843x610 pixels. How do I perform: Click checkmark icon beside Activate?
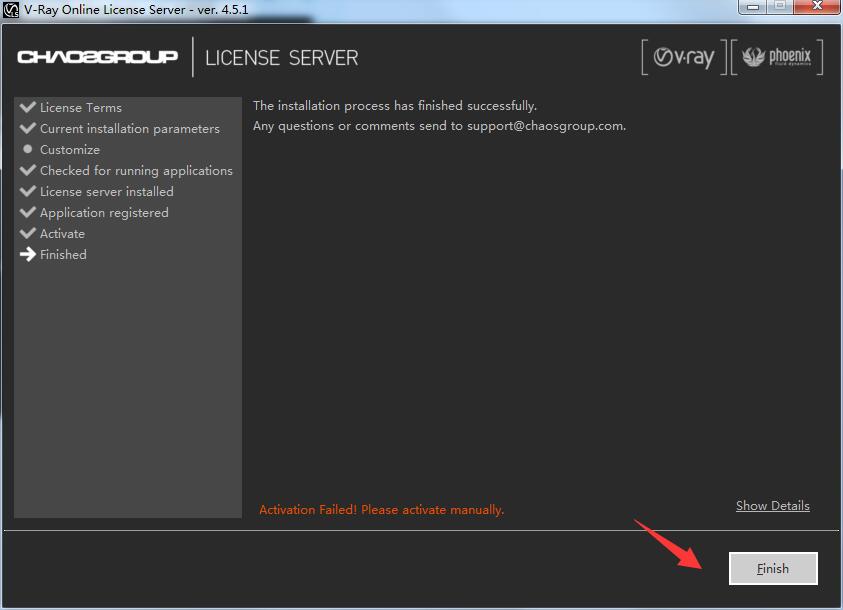pos(27,233)
